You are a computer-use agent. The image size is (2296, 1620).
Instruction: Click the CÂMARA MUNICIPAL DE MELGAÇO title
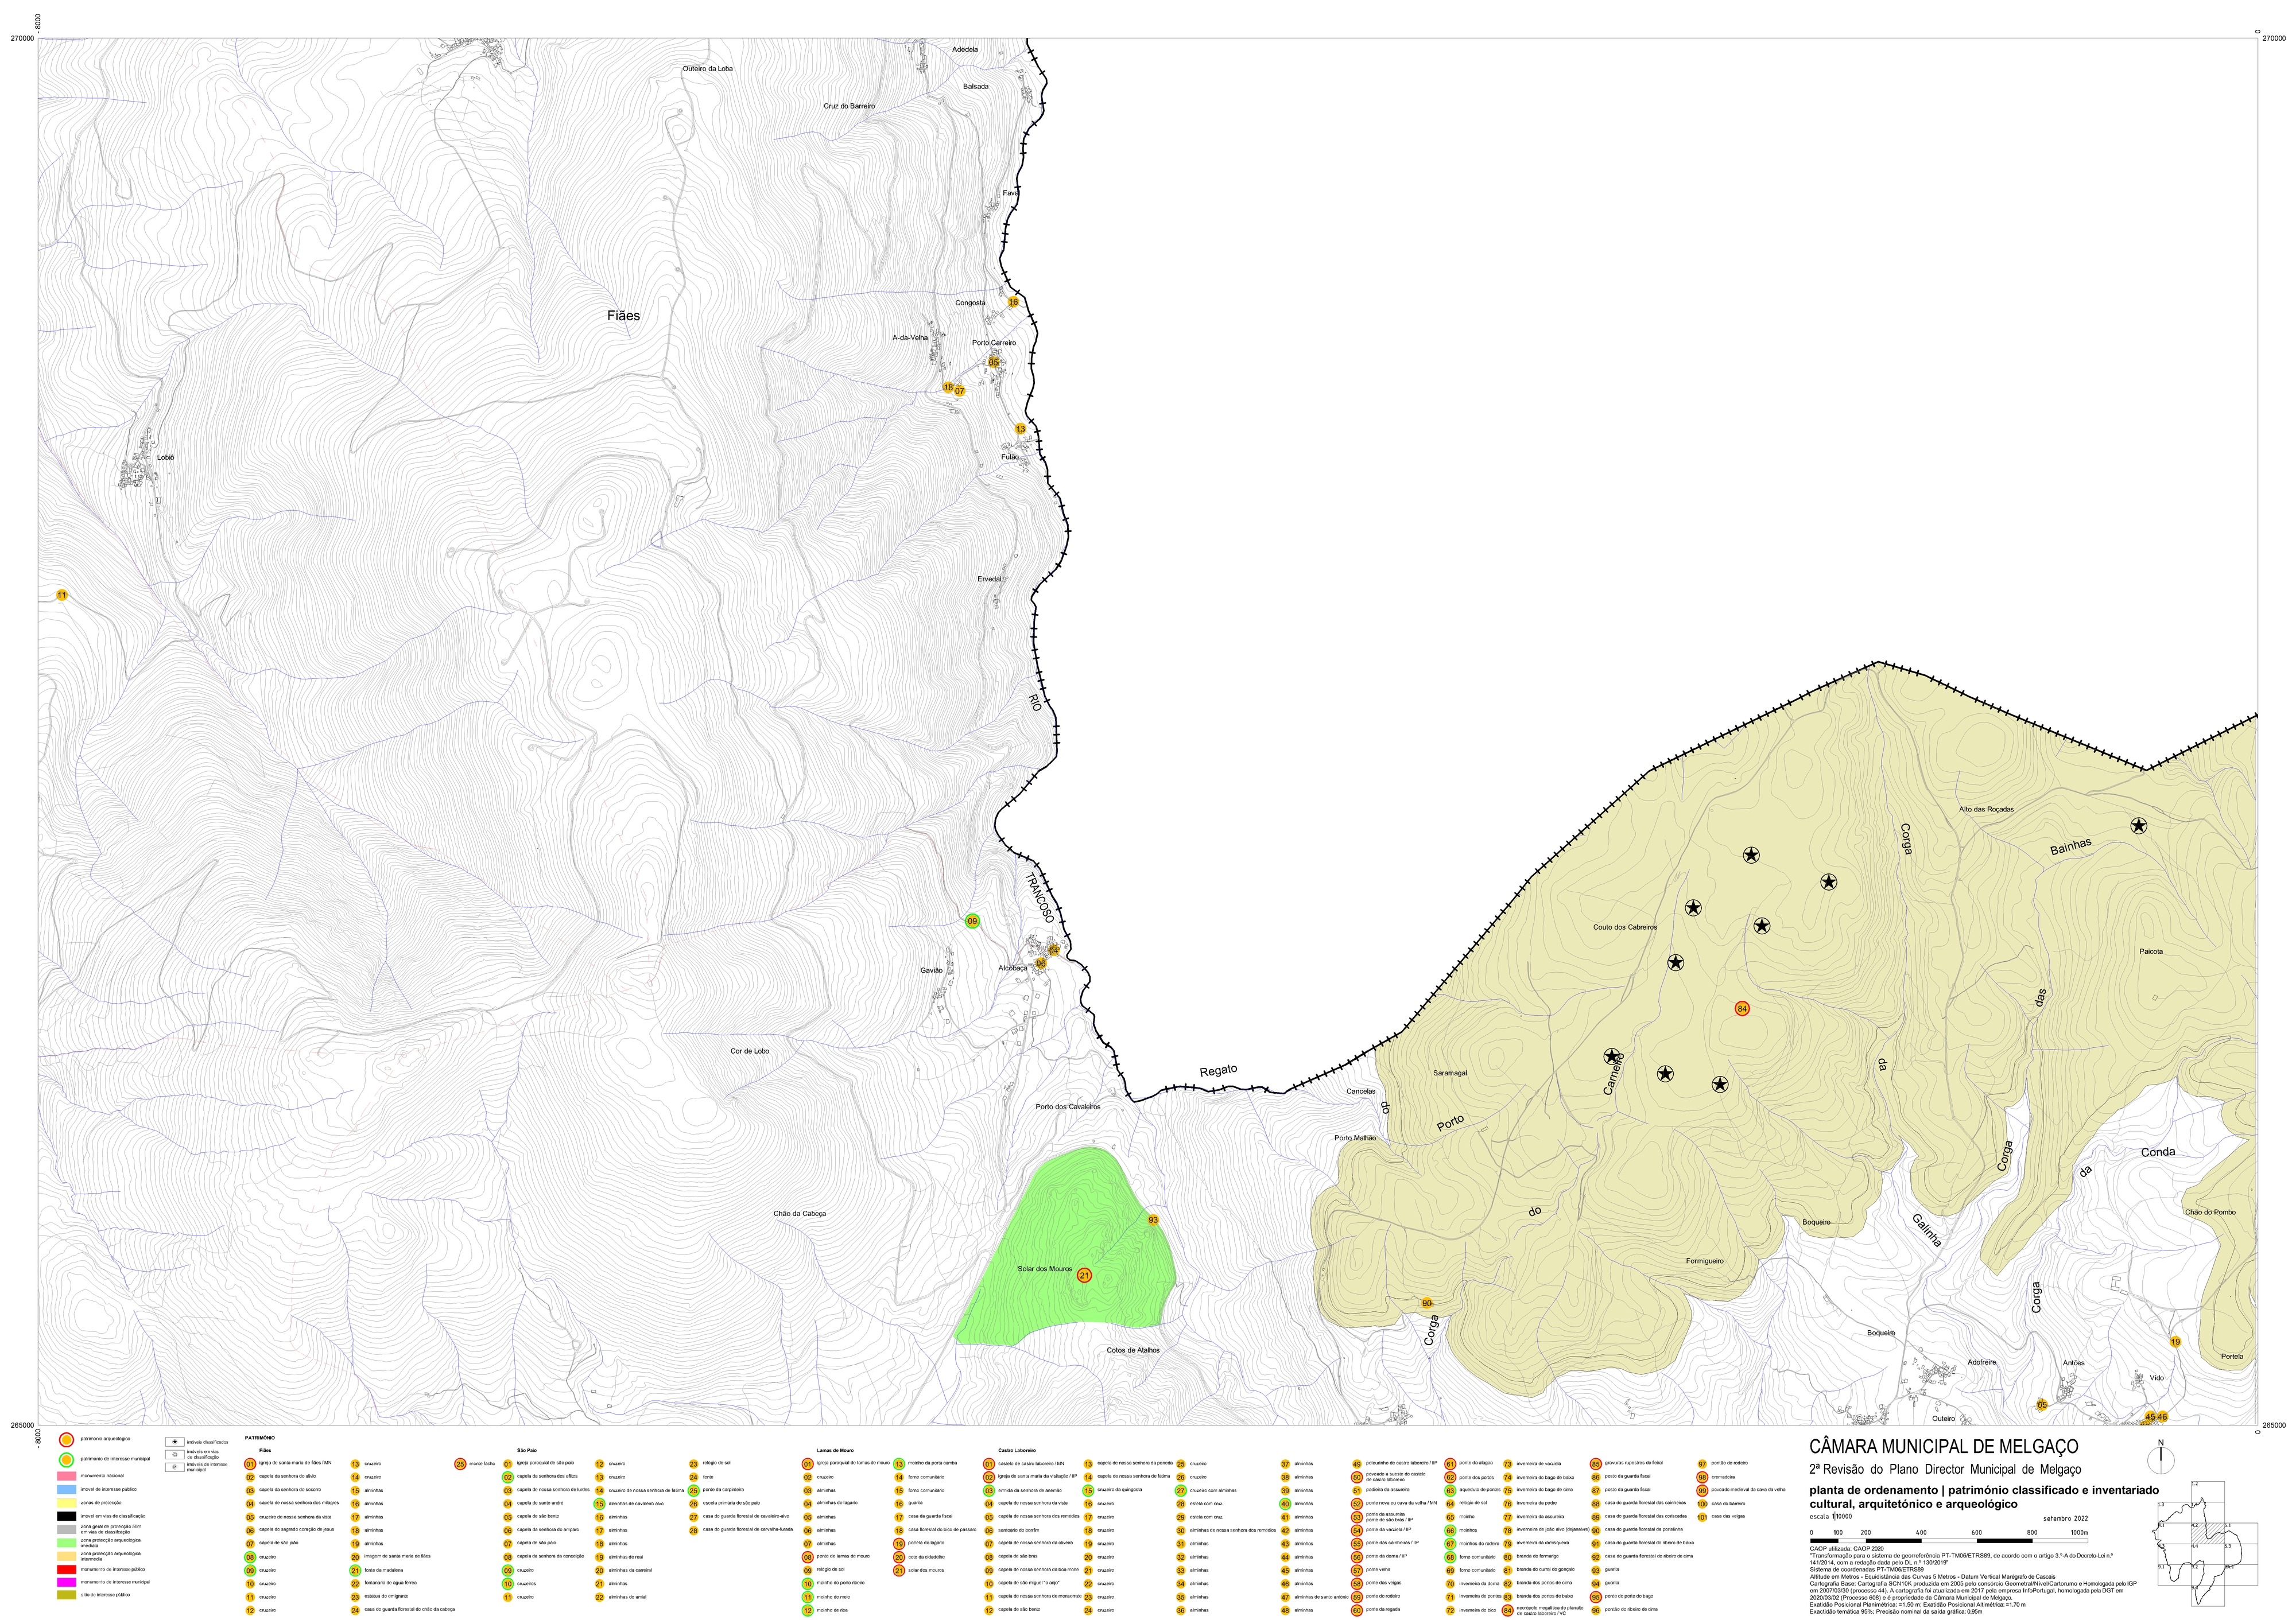coord(1944,1446)
